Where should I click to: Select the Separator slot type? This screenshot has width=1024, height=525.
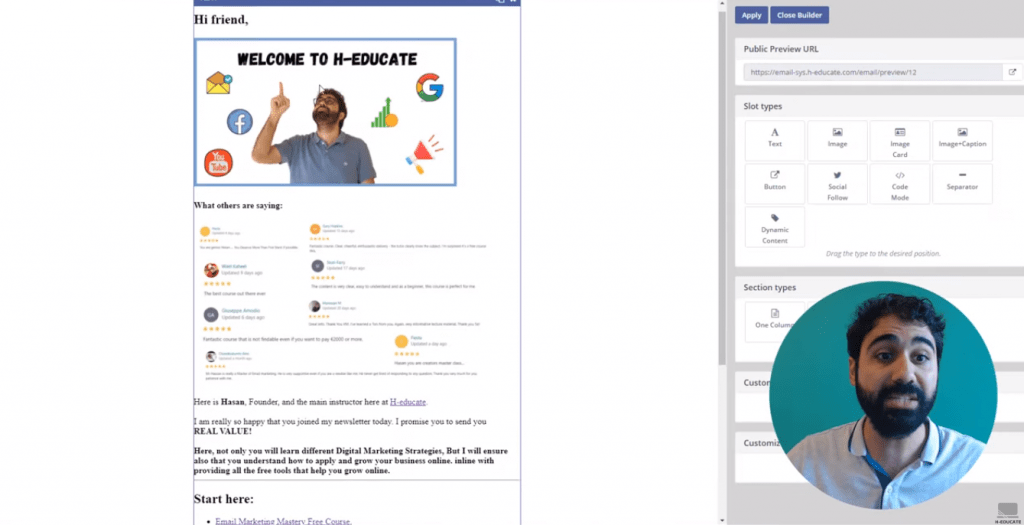[x=962, y=183]
